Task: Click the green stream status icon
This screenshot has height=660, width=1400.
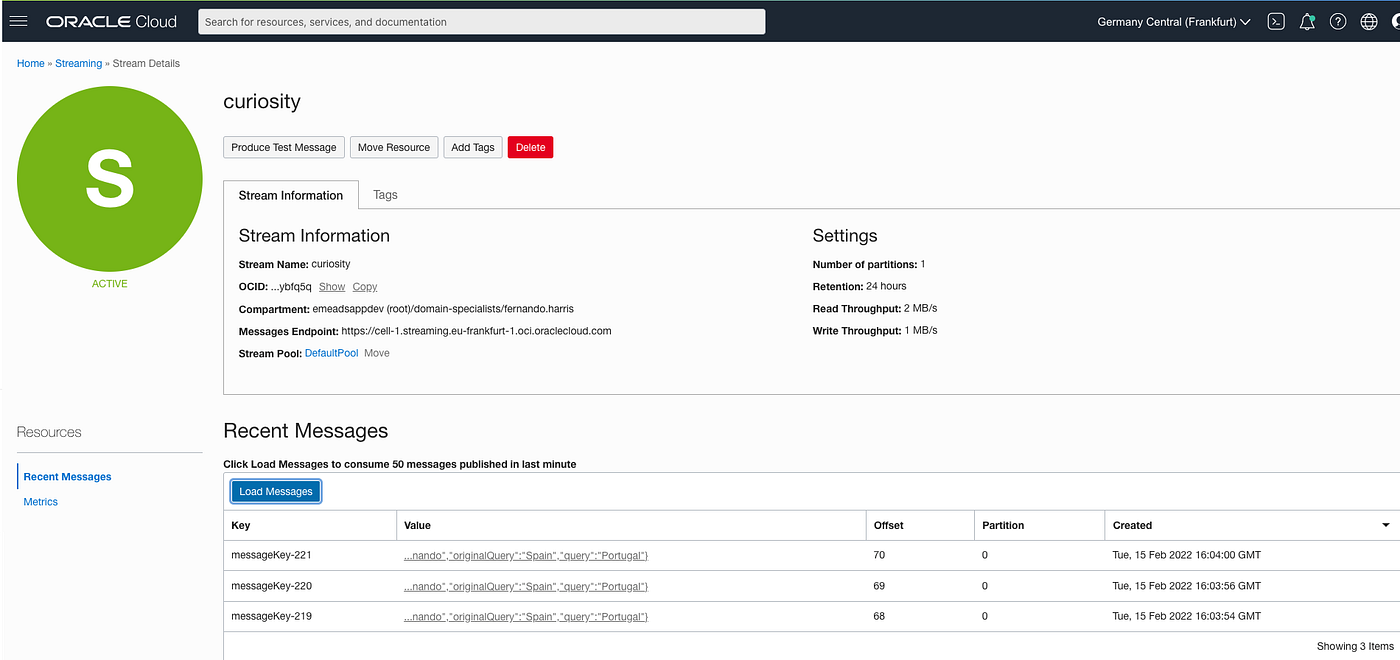Action: (110, 178)
